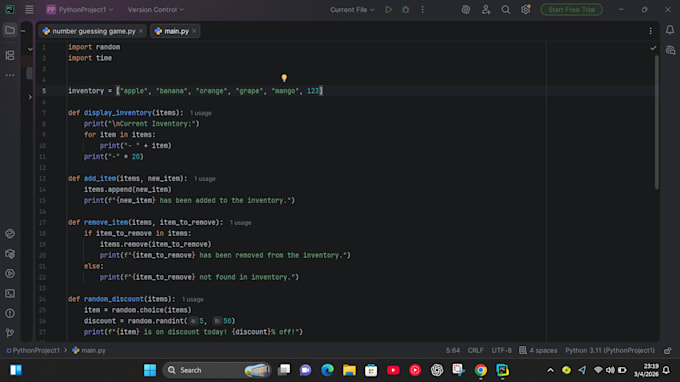Show more tool windows ellipsis in left sidebar
Image resolution: width=680 pixels, height=382 pixels.
10,75
